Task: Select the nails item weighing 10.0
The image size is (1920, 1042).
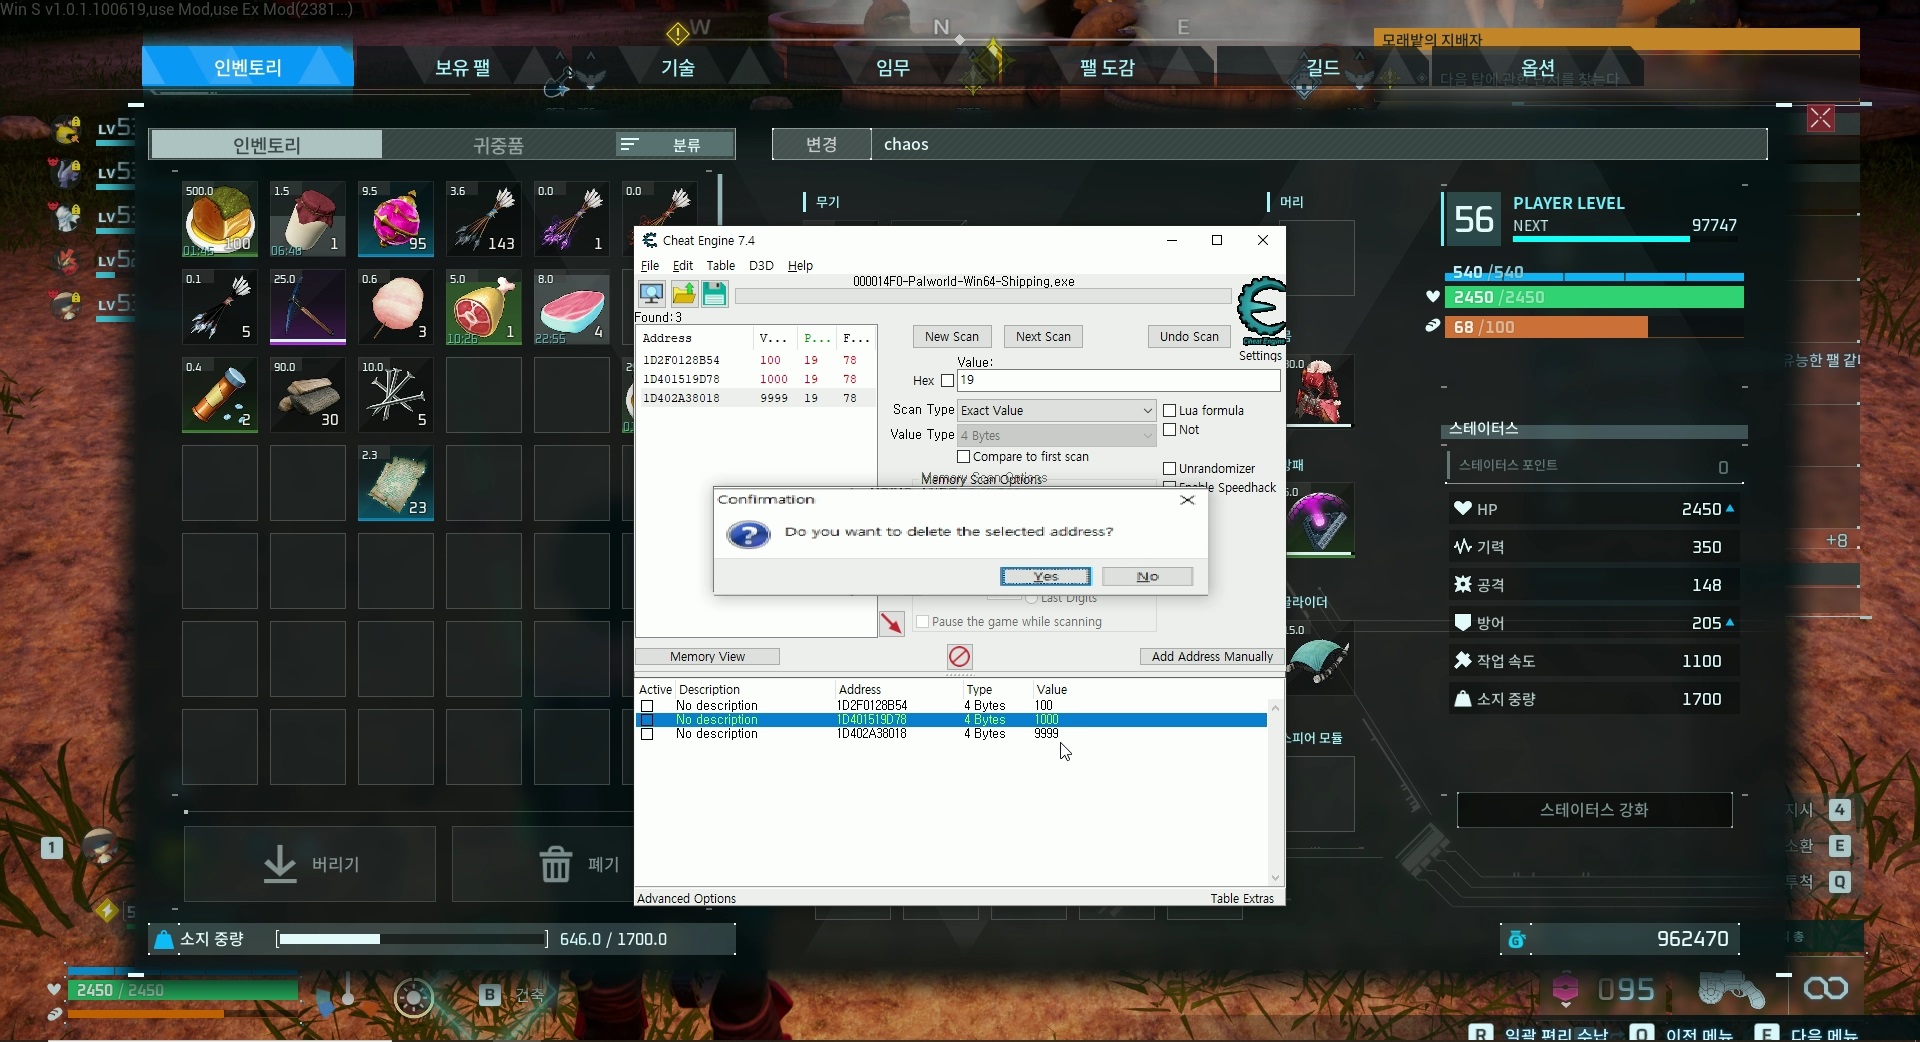Action: (396, 395)
